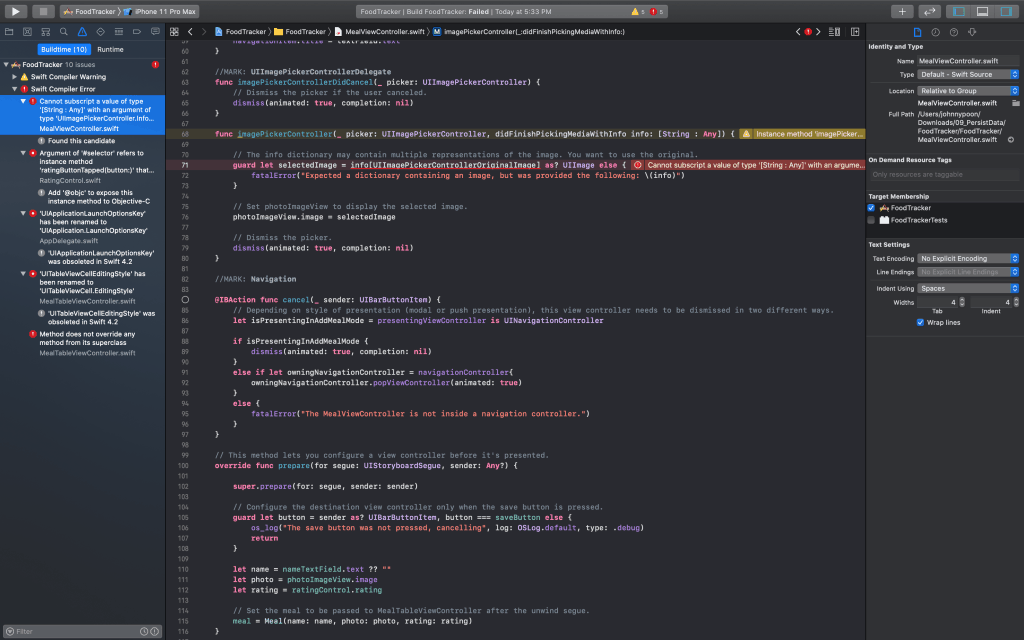Select the Issue navigator triangle icon
Image resolution: width=1024 pixels, height=640 pixels.
pyautogui.click(x=82, y=31)
